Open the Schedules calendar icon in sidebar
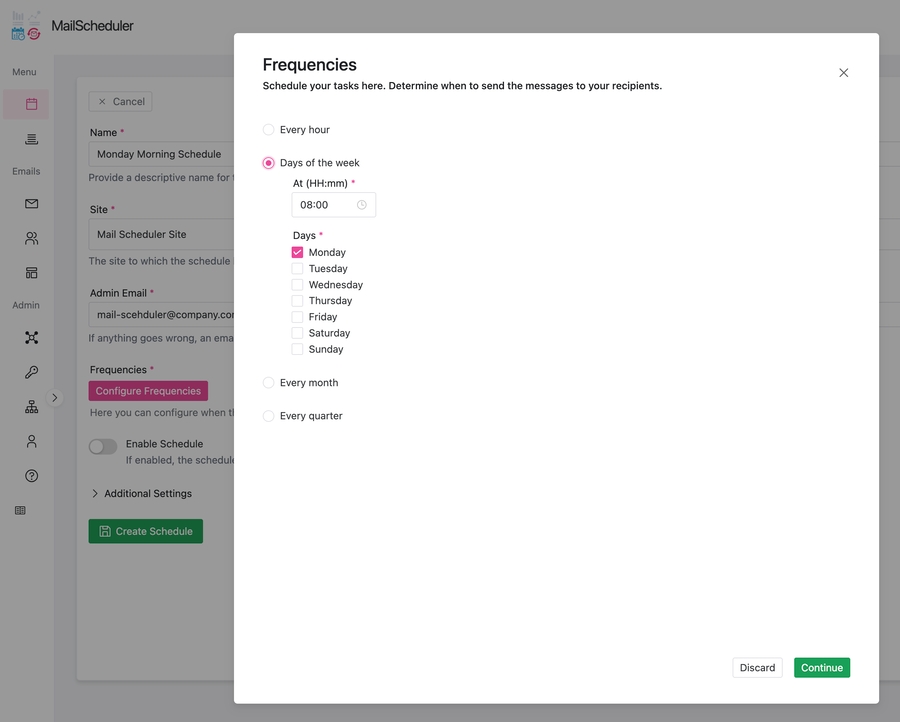 pyautogui.click(x=30, y=104)
